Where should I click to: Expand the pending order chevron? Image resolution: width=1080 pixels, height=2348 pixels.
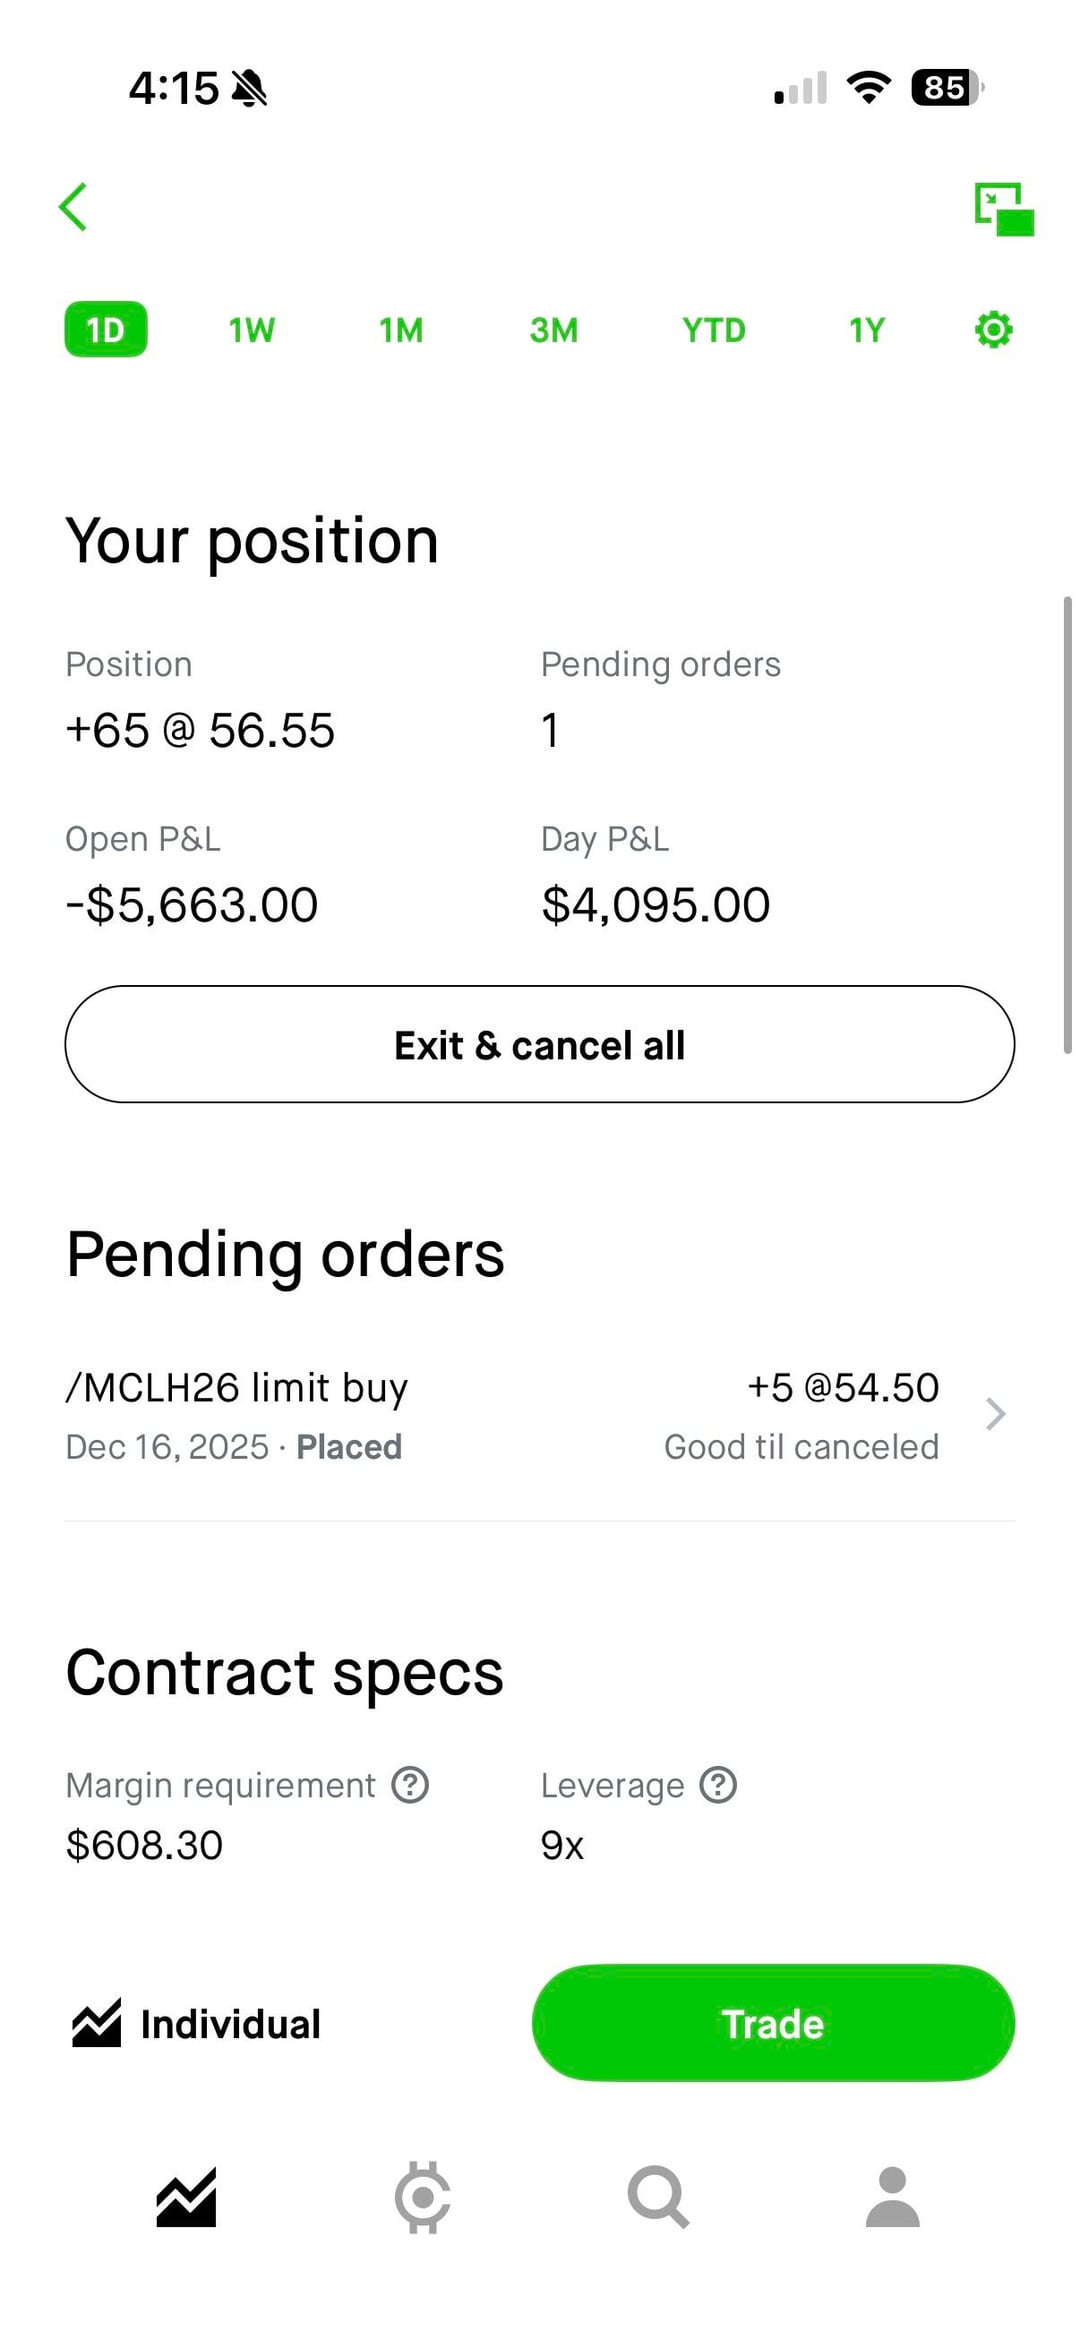point(995,1414)
